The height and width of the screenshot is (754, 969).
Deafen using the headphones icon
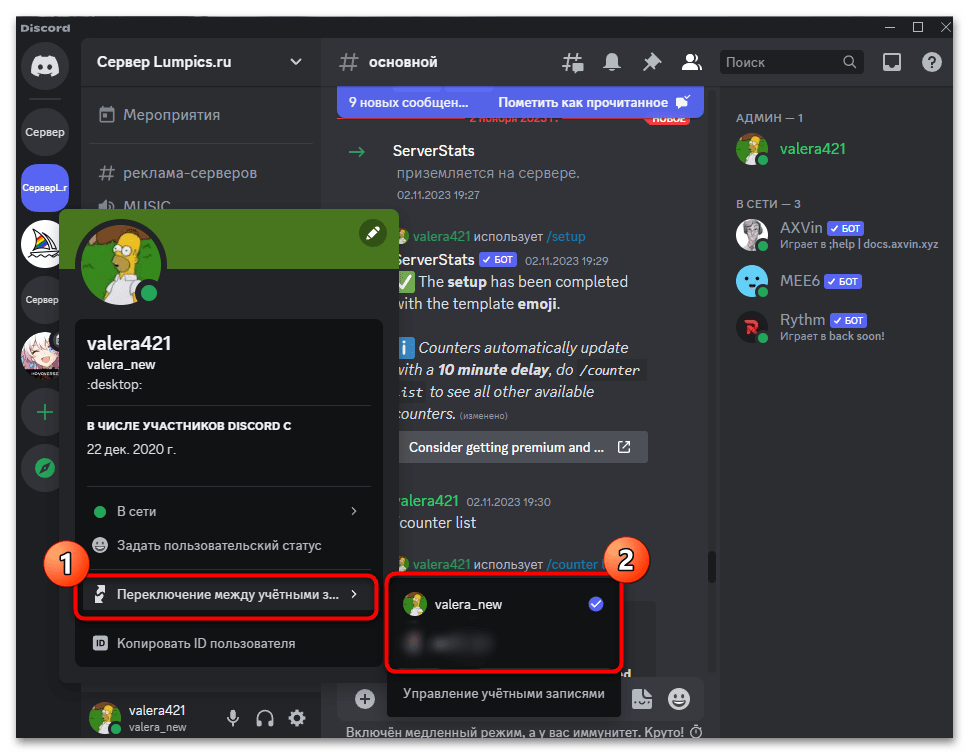pos(263,718)
